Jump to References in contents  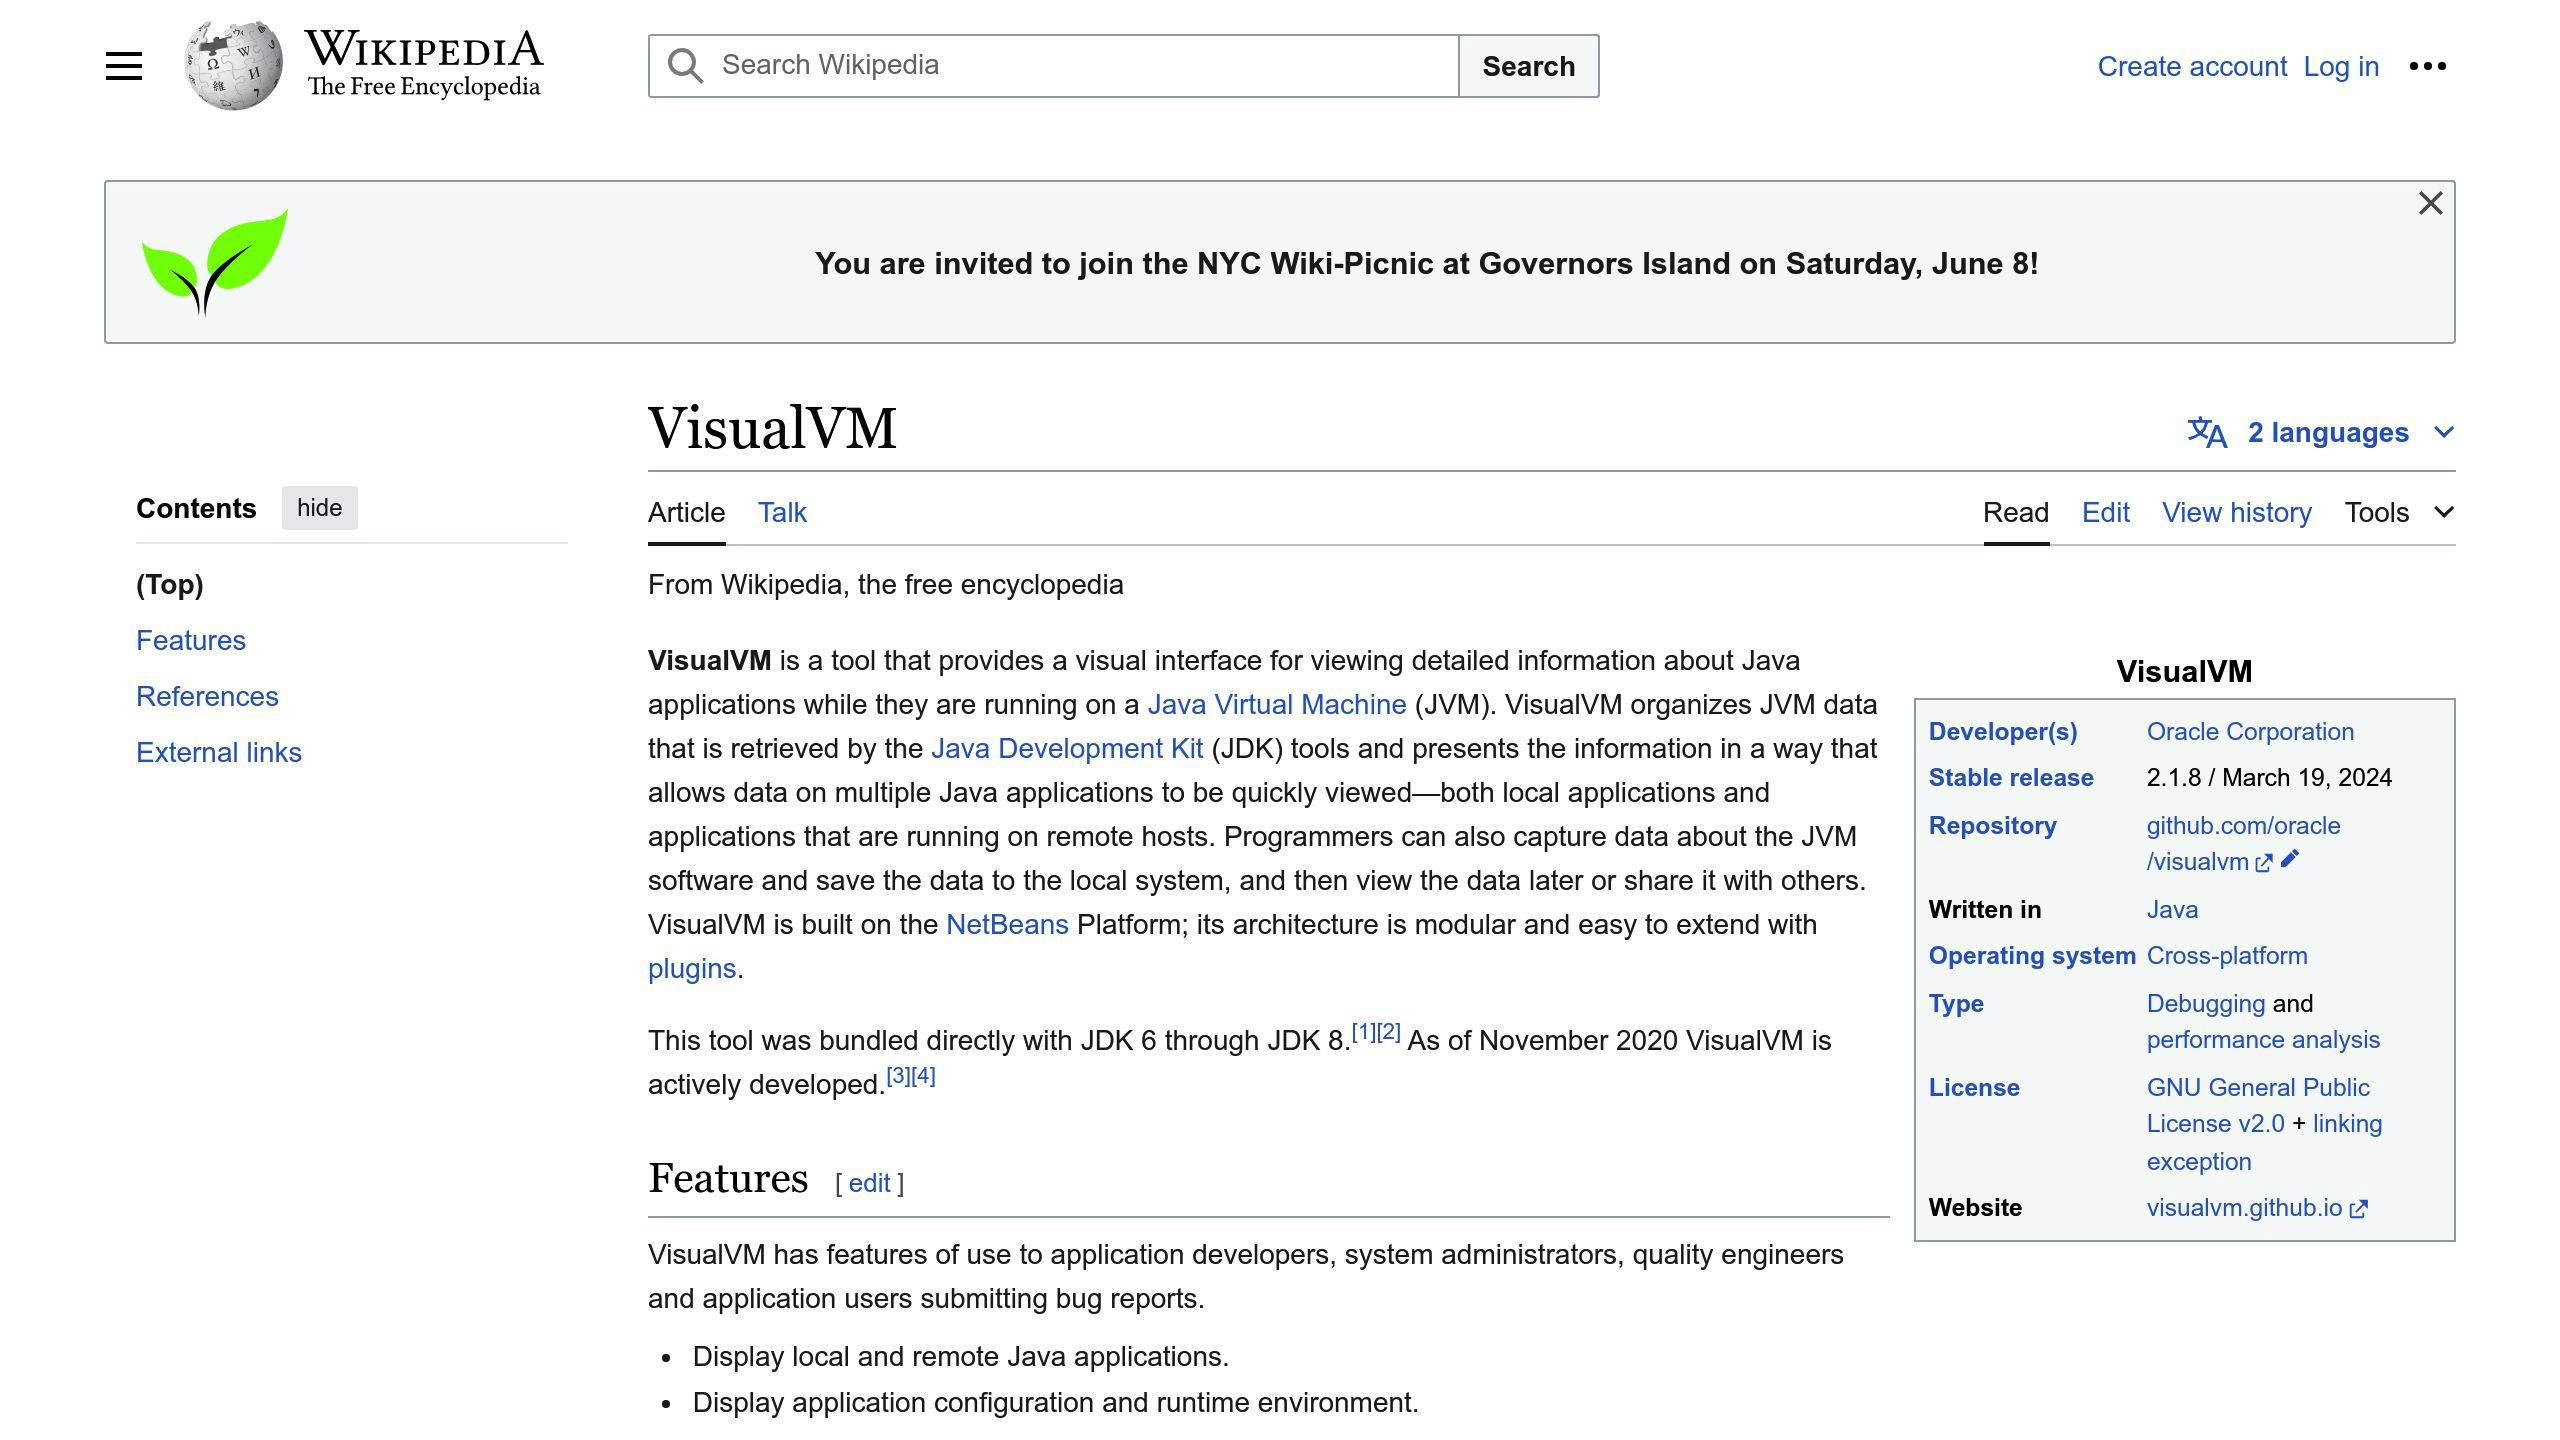(x=207, y=696)
